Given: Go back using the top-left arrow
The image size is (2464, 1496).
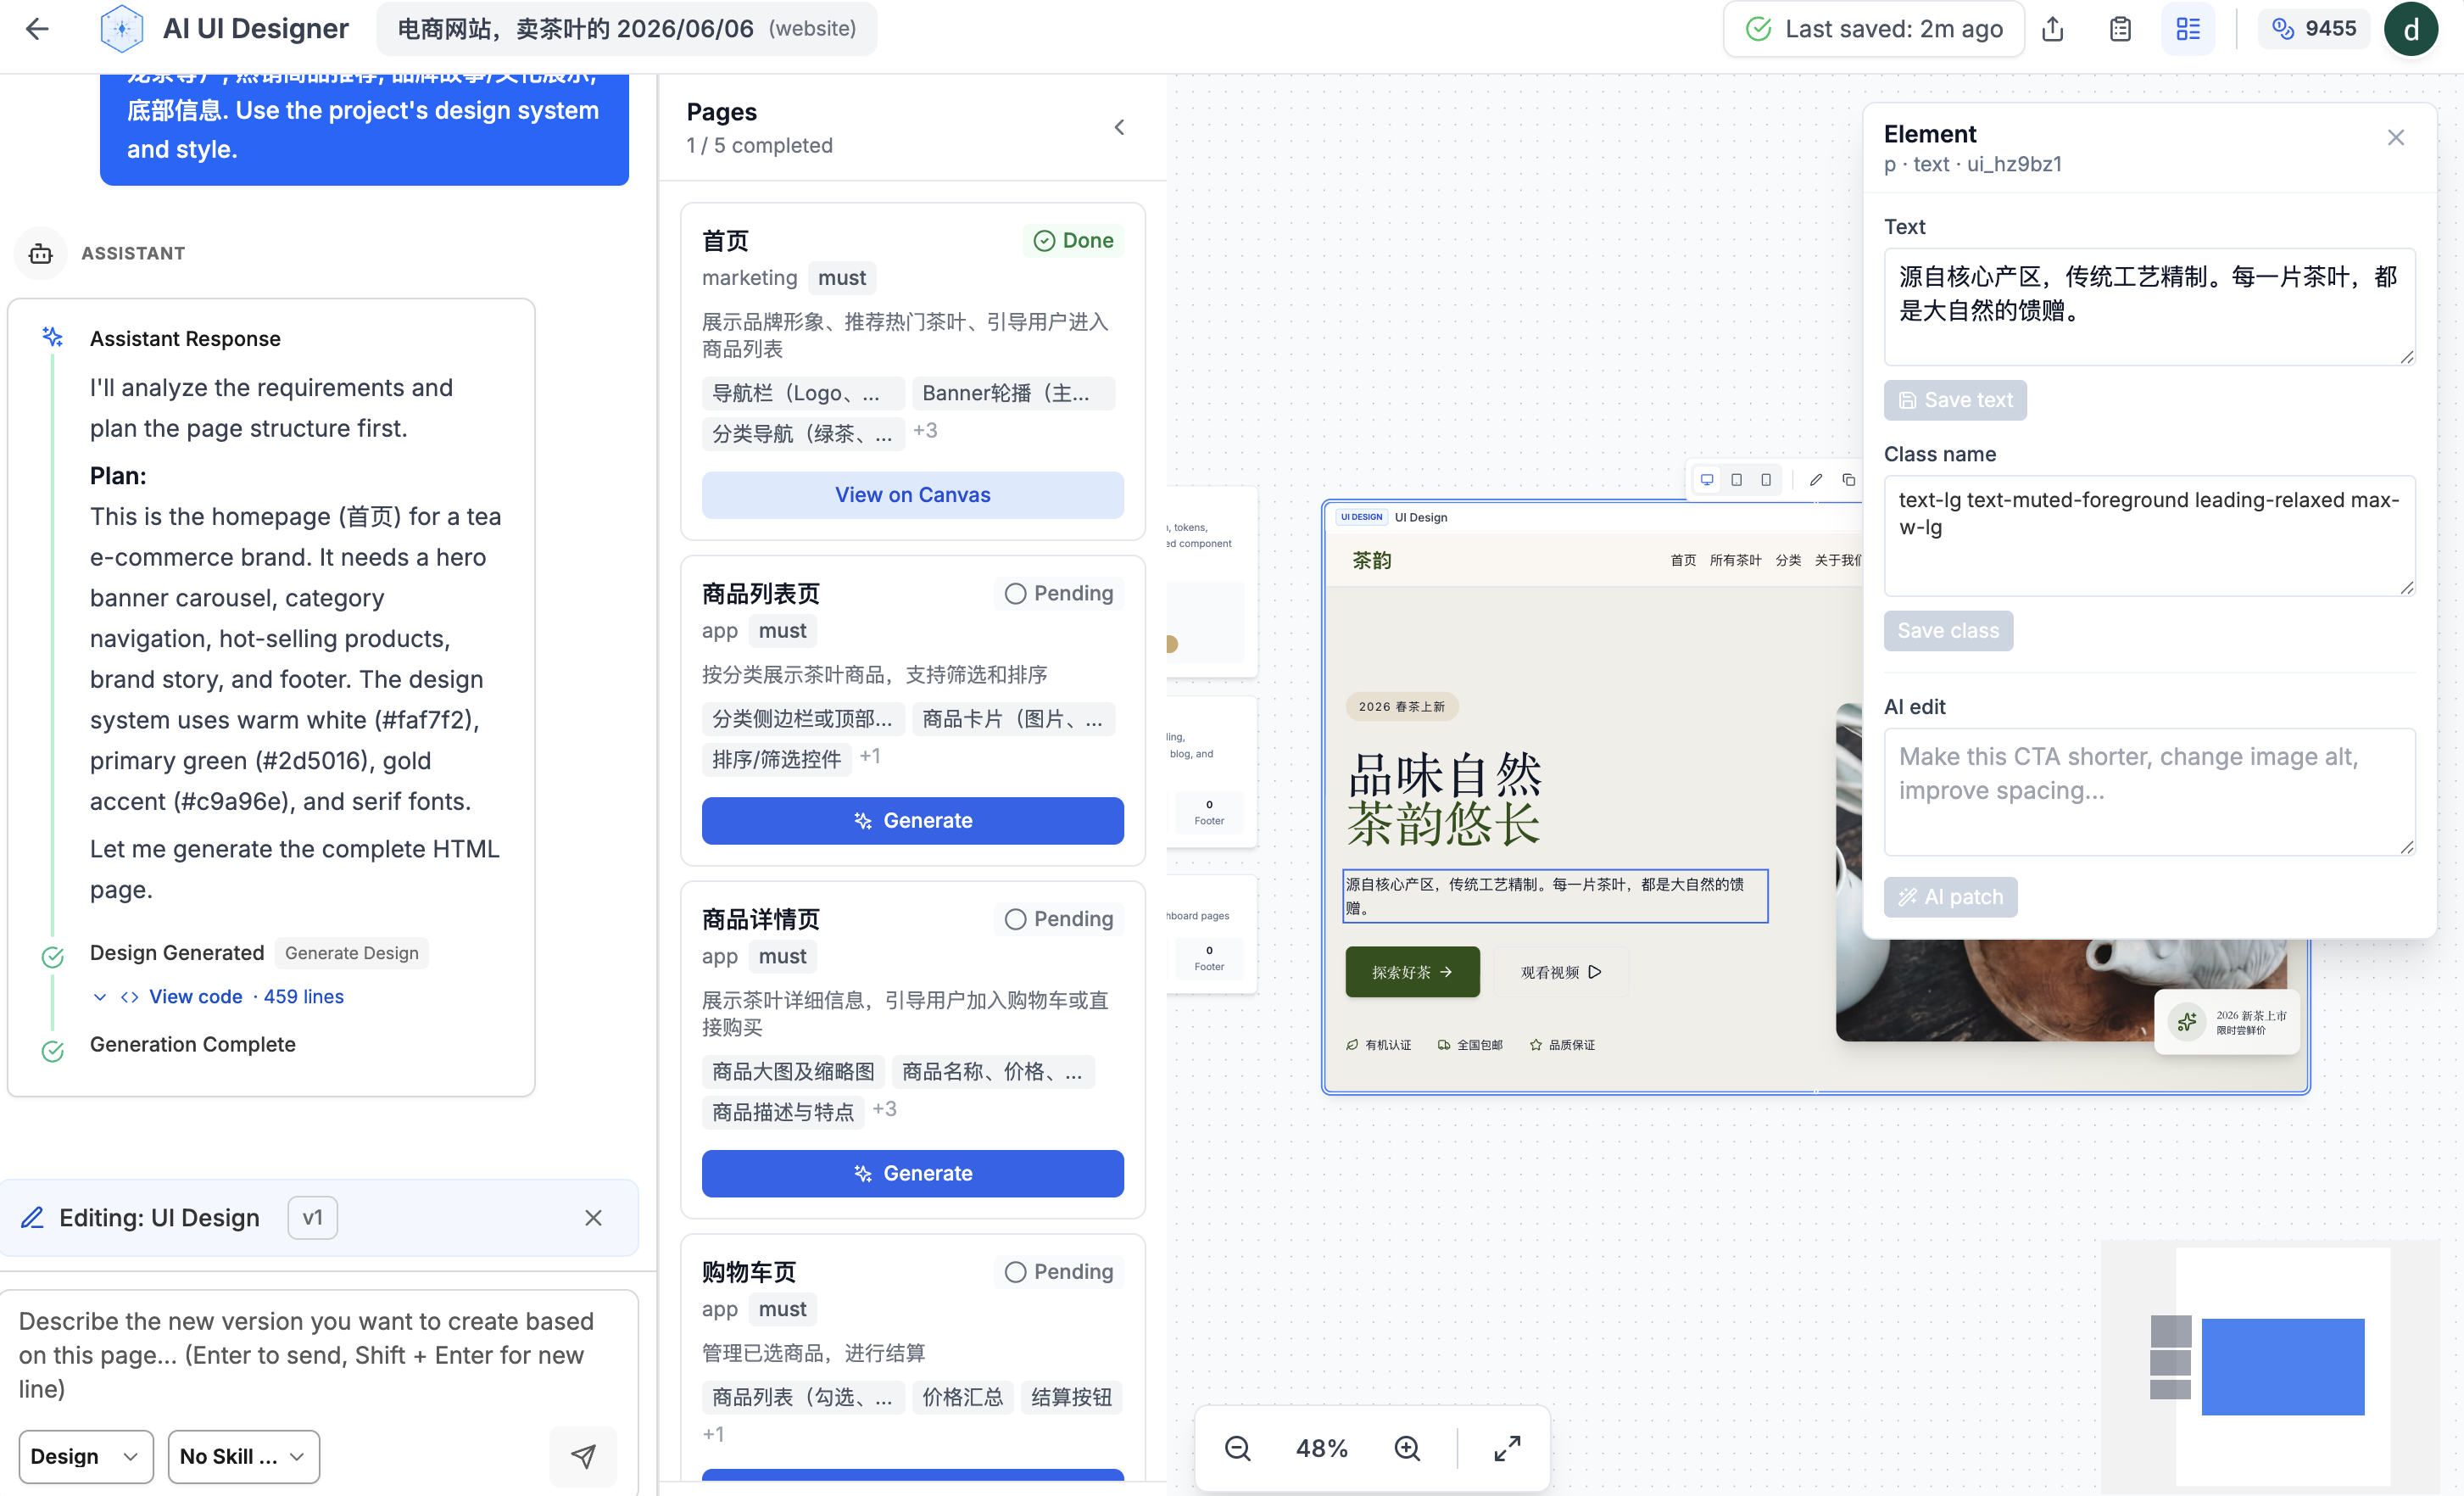Looking at the screenshot, I should coord(37,29).
